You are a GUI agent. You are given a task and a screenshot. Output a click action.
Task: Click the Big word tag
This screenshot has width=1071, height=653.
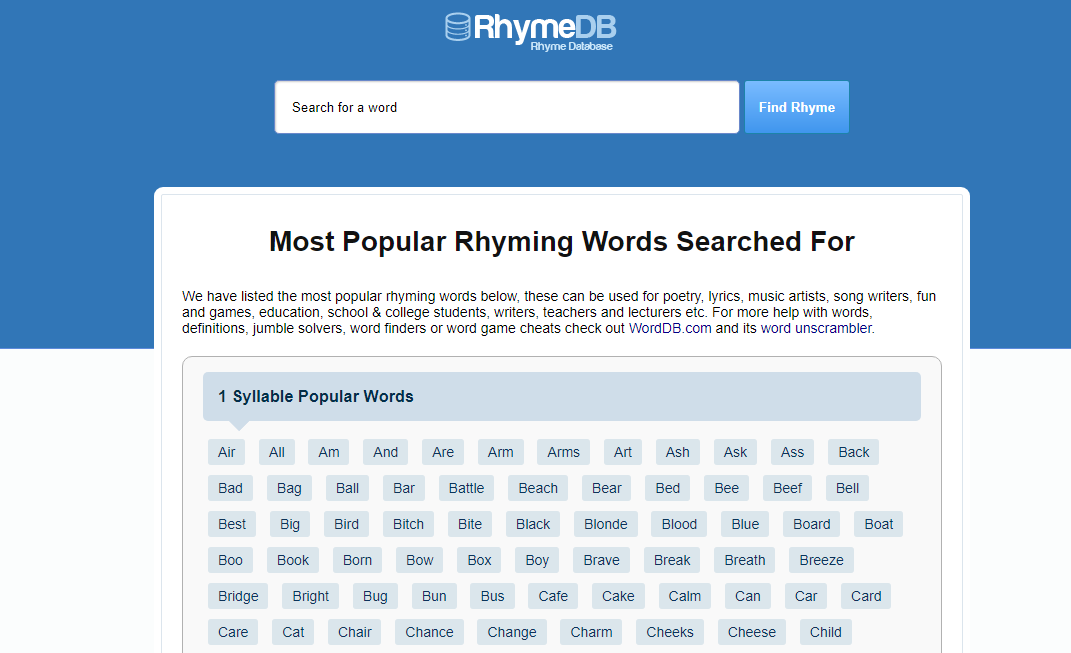pyautogui.click(x=290, y=525)
